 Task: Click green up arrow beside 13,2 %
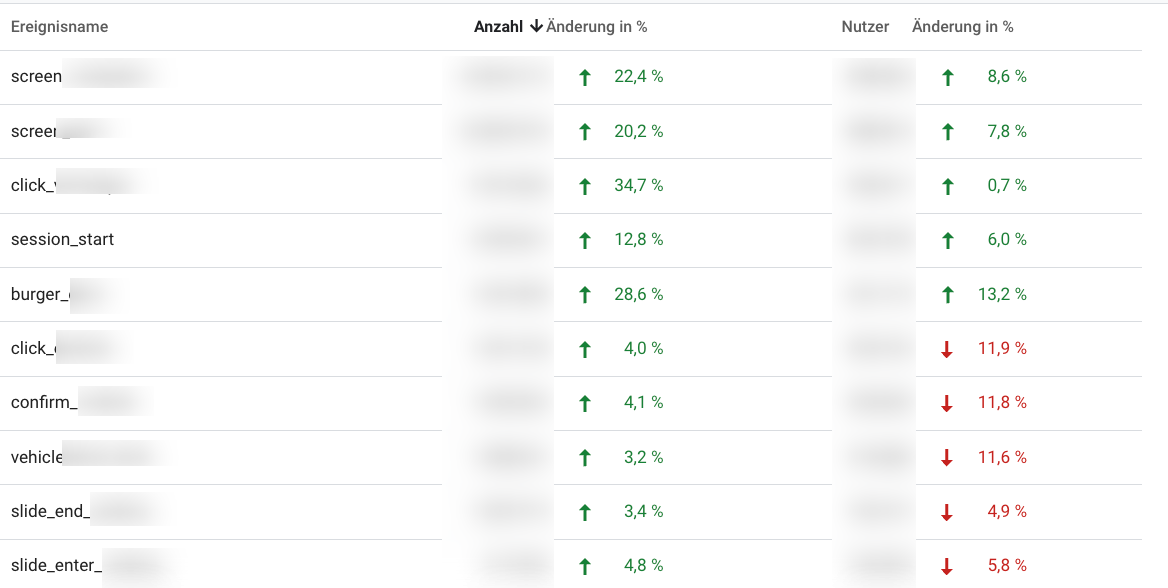[x=948, y=295]
